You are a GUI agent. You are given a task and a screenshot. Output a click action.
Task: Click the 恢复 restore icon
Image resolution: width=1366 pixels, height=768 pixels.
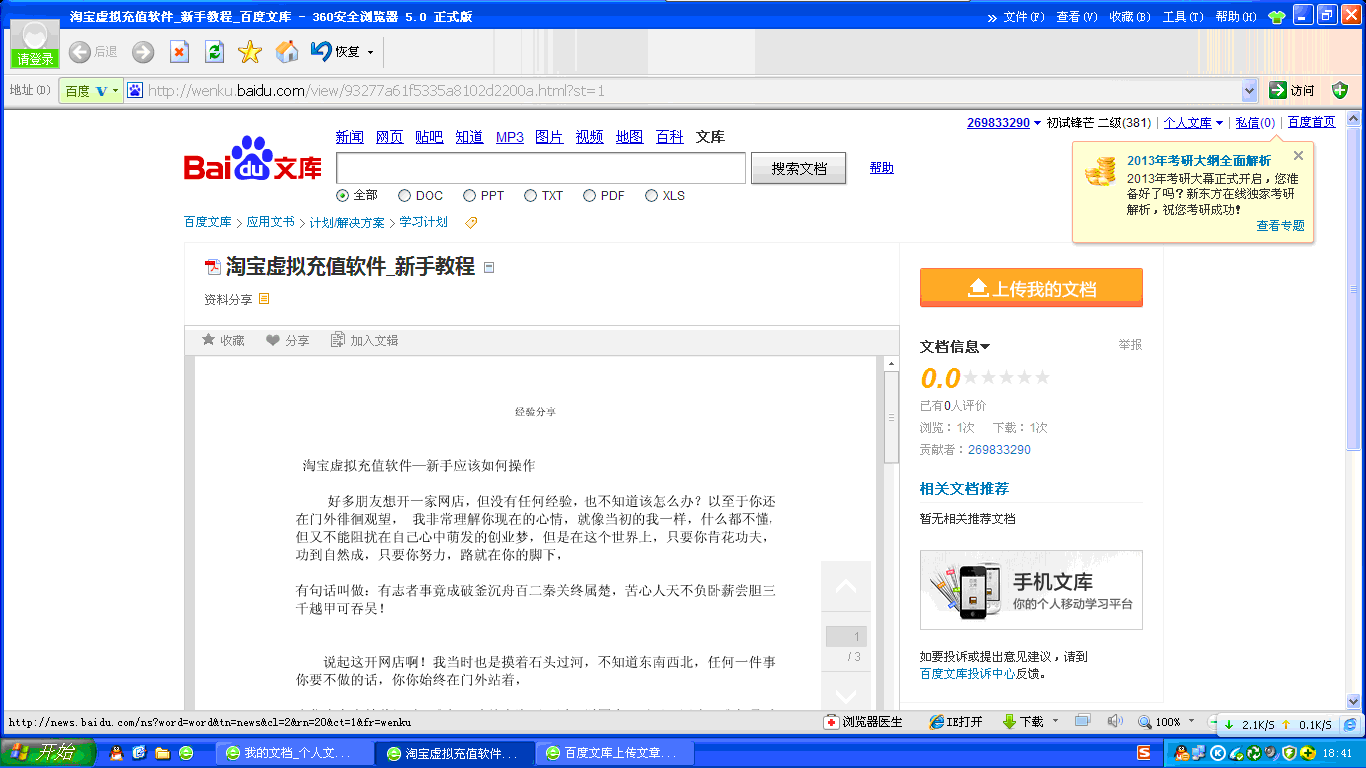(x=321, y=51)
